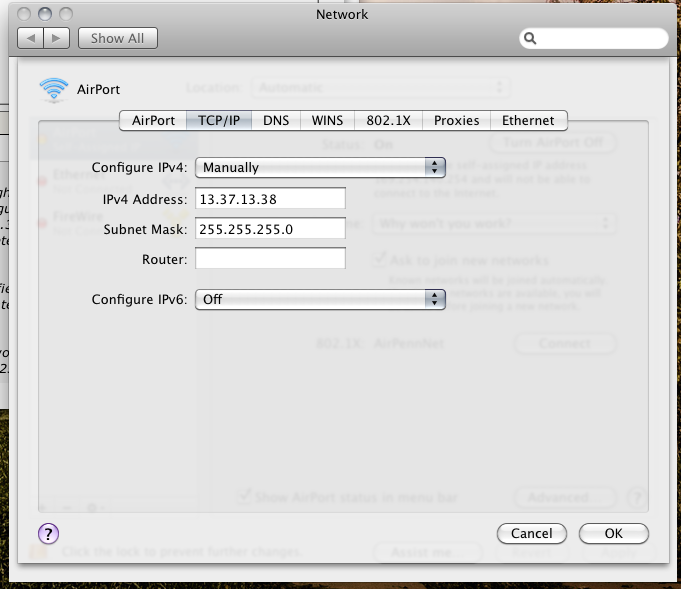Click the minimize window button
Image resolution: width=681 pixels, height=589 pixels.
[x=45, y=14]
